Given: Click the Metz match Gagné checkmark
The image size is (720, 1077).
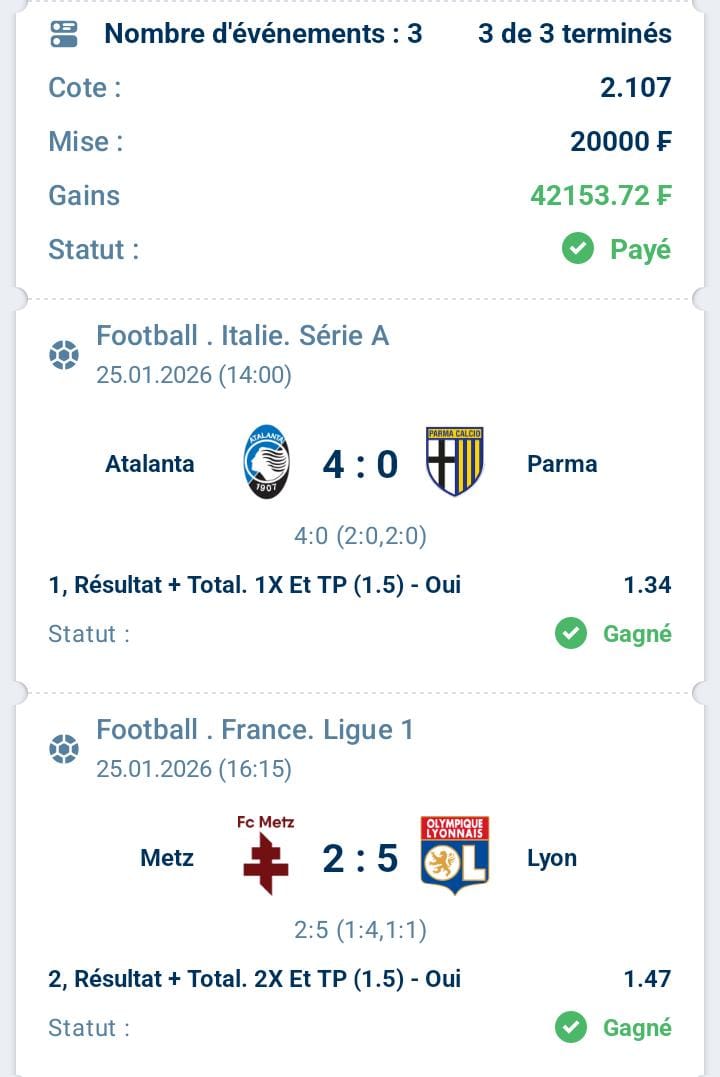Looking at the screenshot, I should [x=571, y=1027].
